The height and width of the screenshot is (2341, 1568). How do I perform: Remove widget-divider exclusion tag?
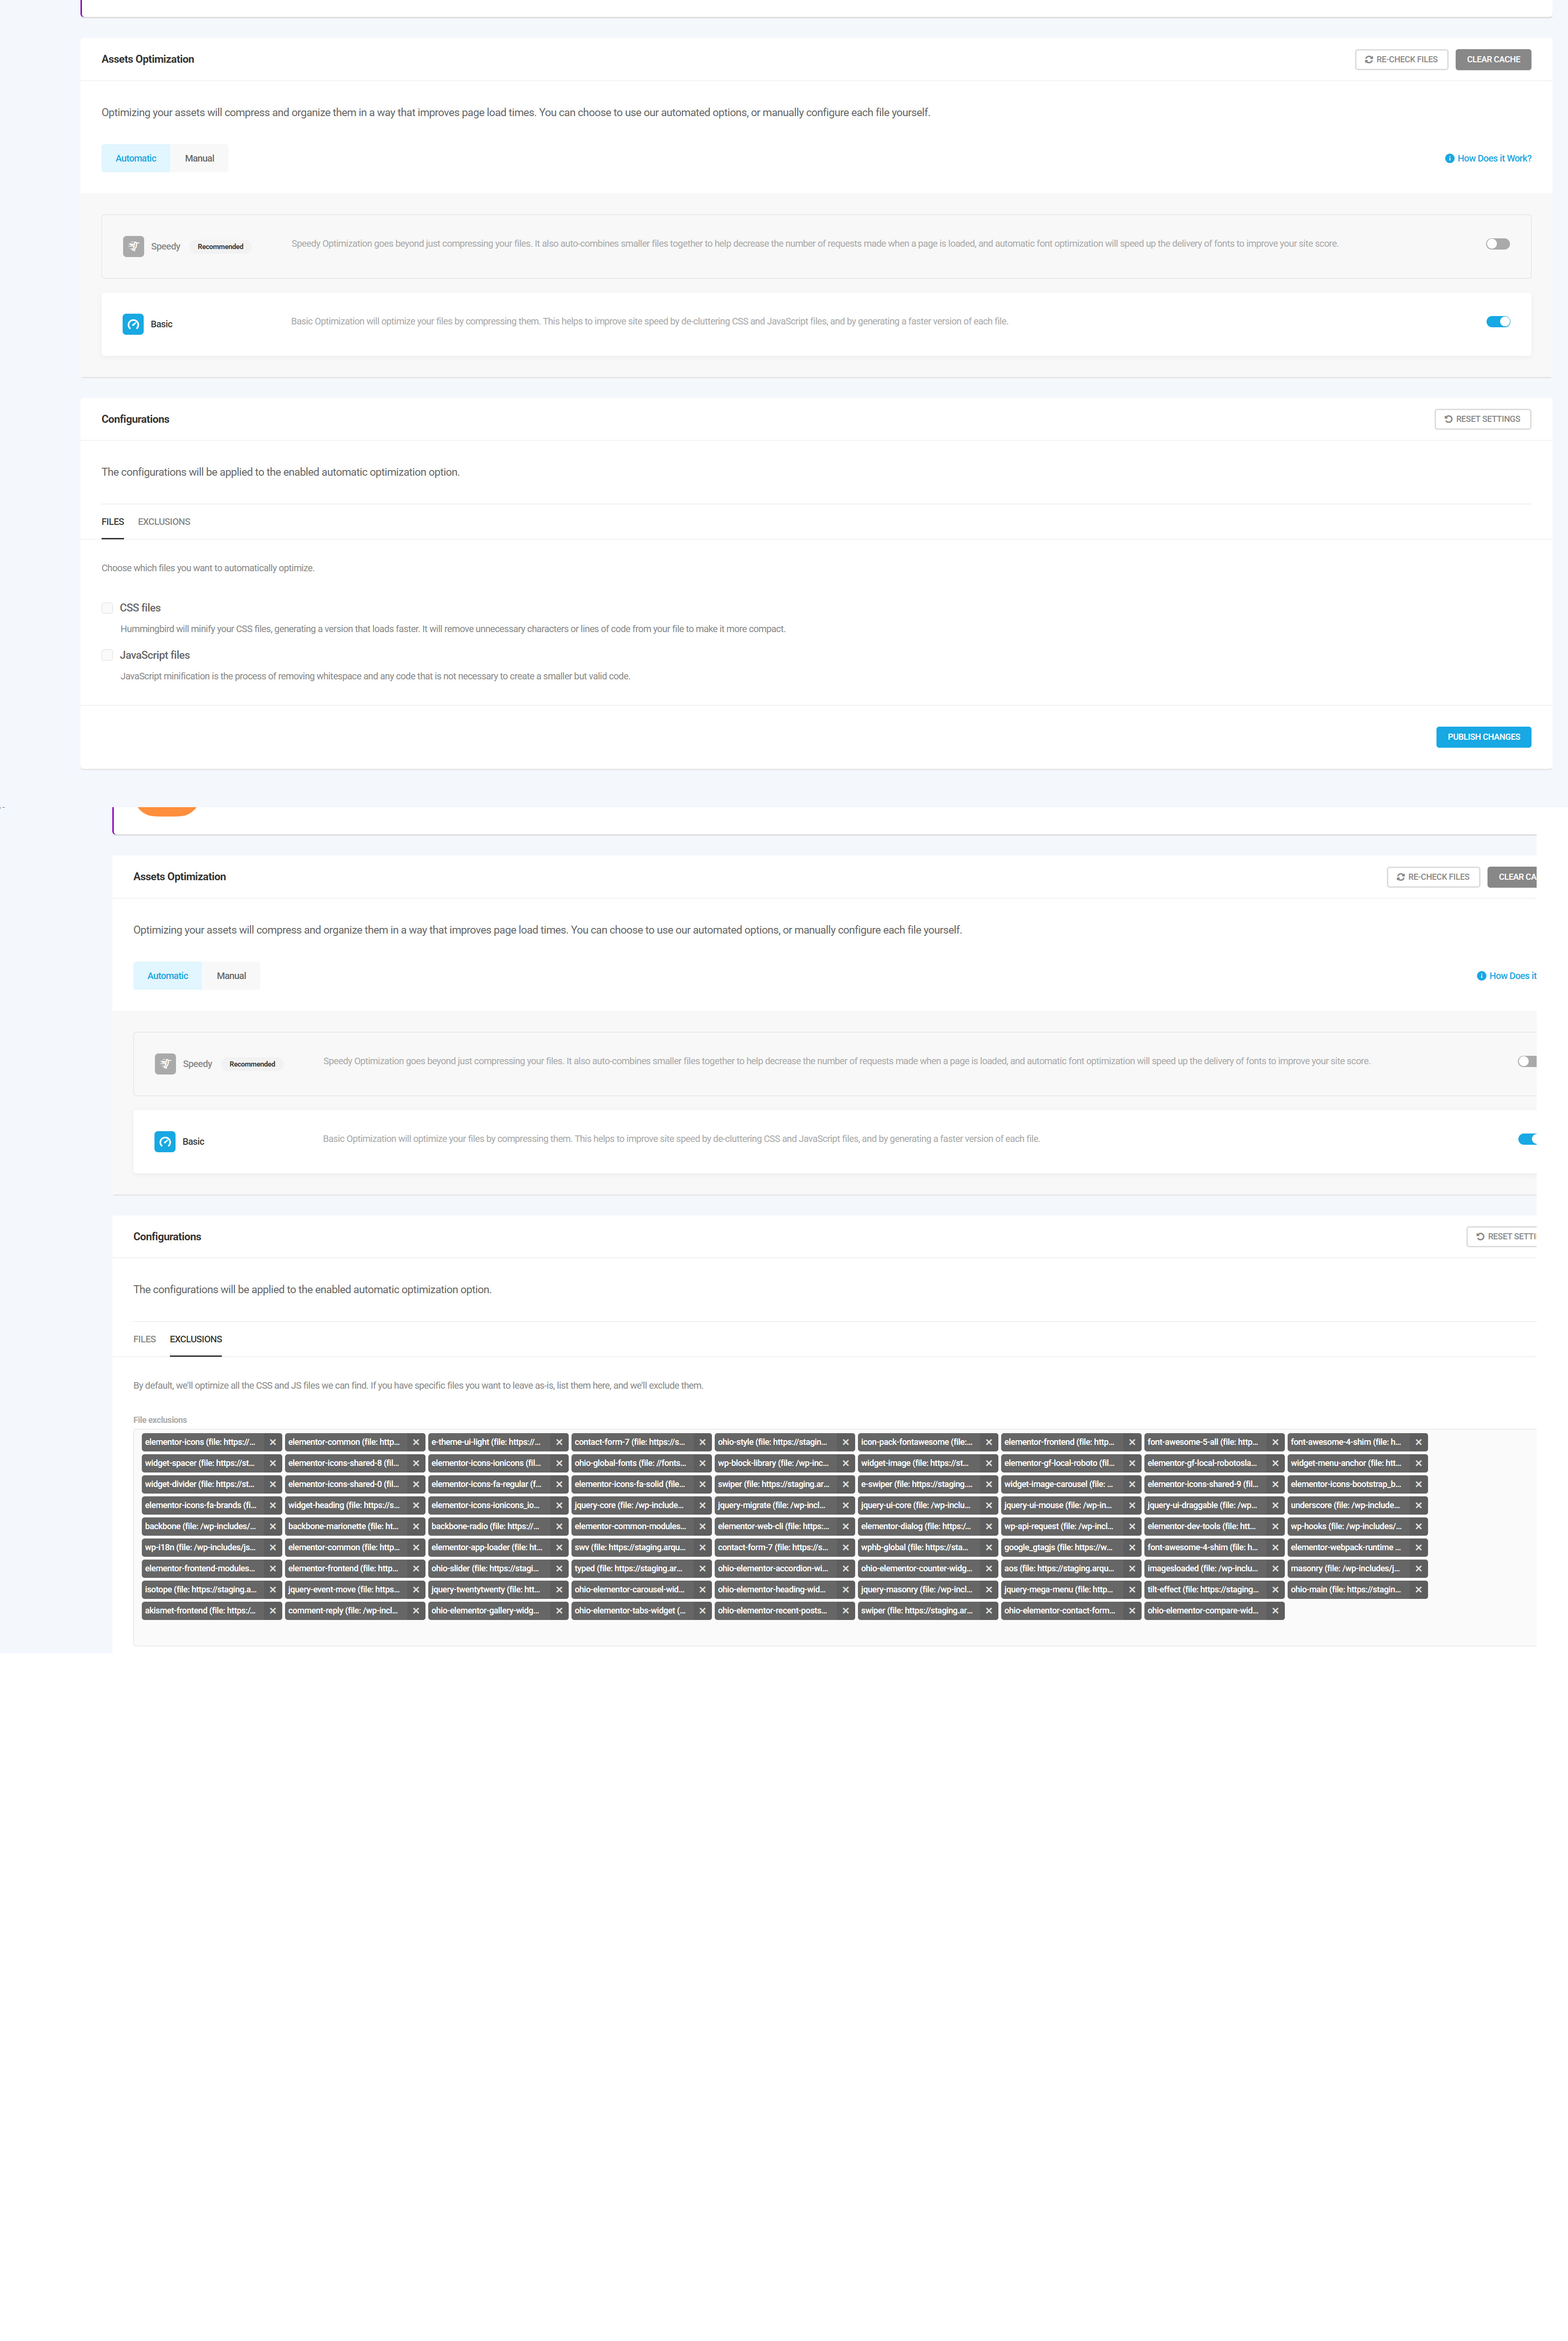pyautogui.click(x=272, y=1484)
